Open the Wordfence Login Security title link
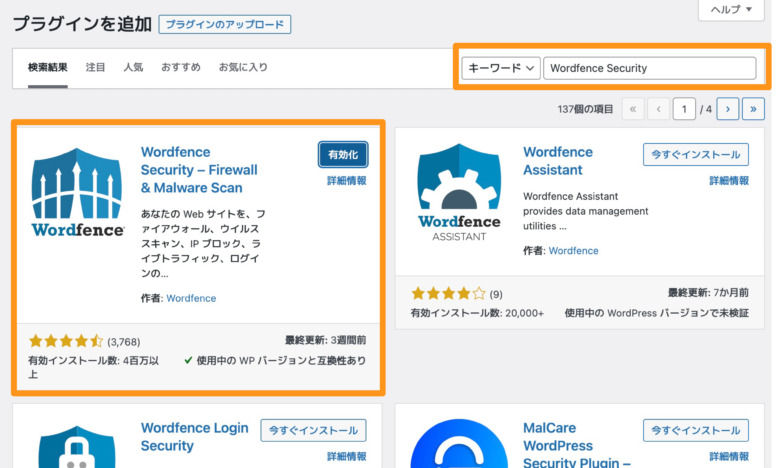 click(195, 437)
